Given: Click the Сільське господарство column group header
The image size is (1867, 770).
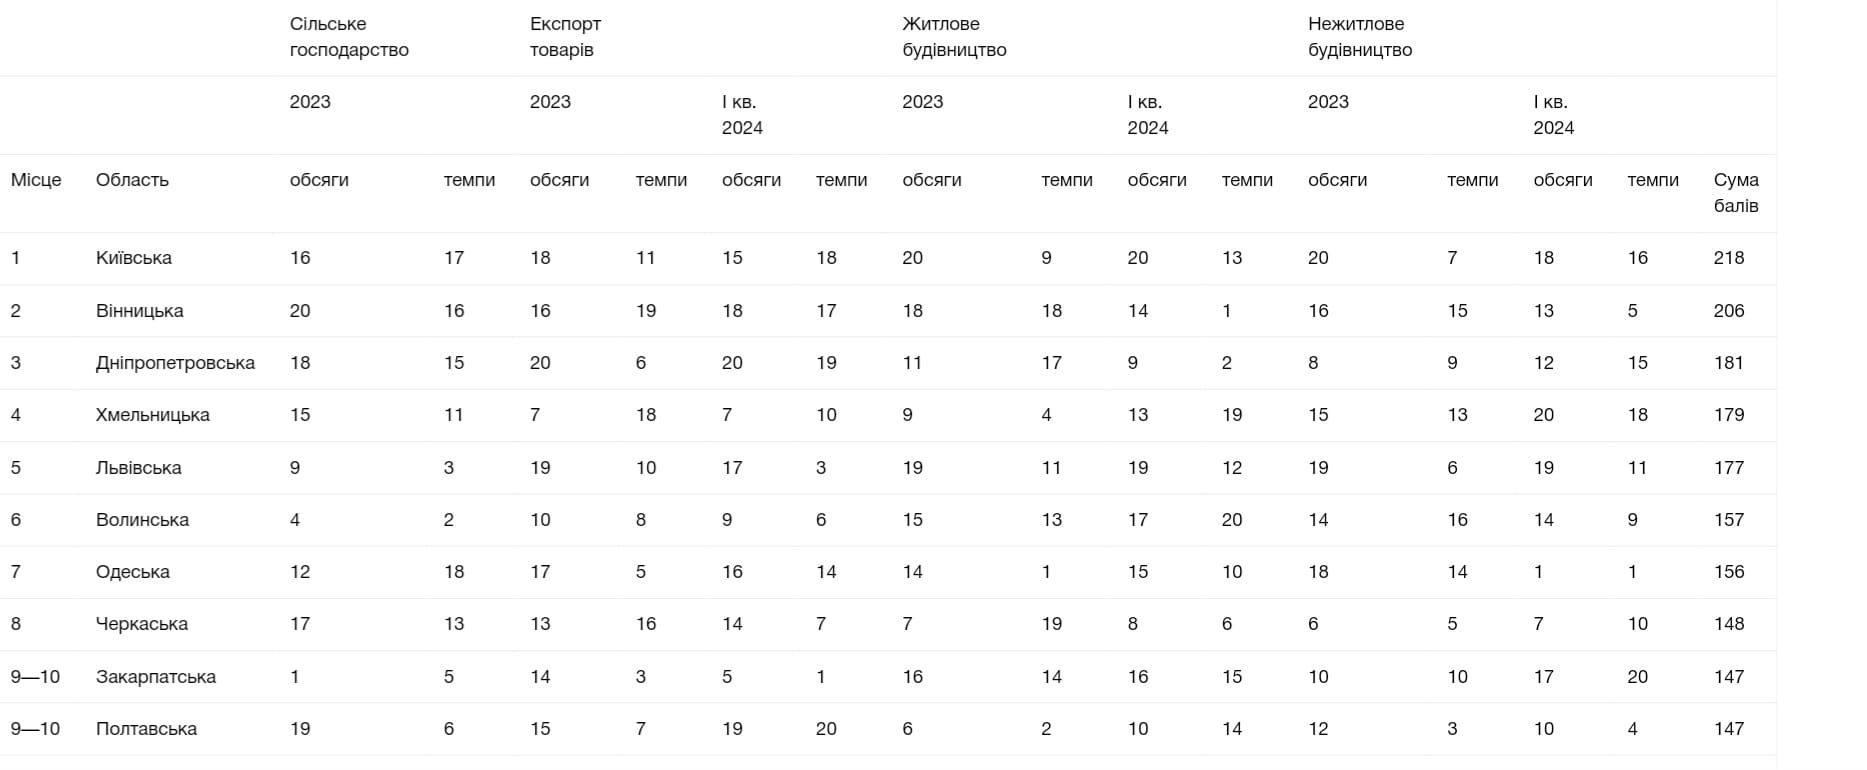Looking at the screenshot, I should click(349, 37).
